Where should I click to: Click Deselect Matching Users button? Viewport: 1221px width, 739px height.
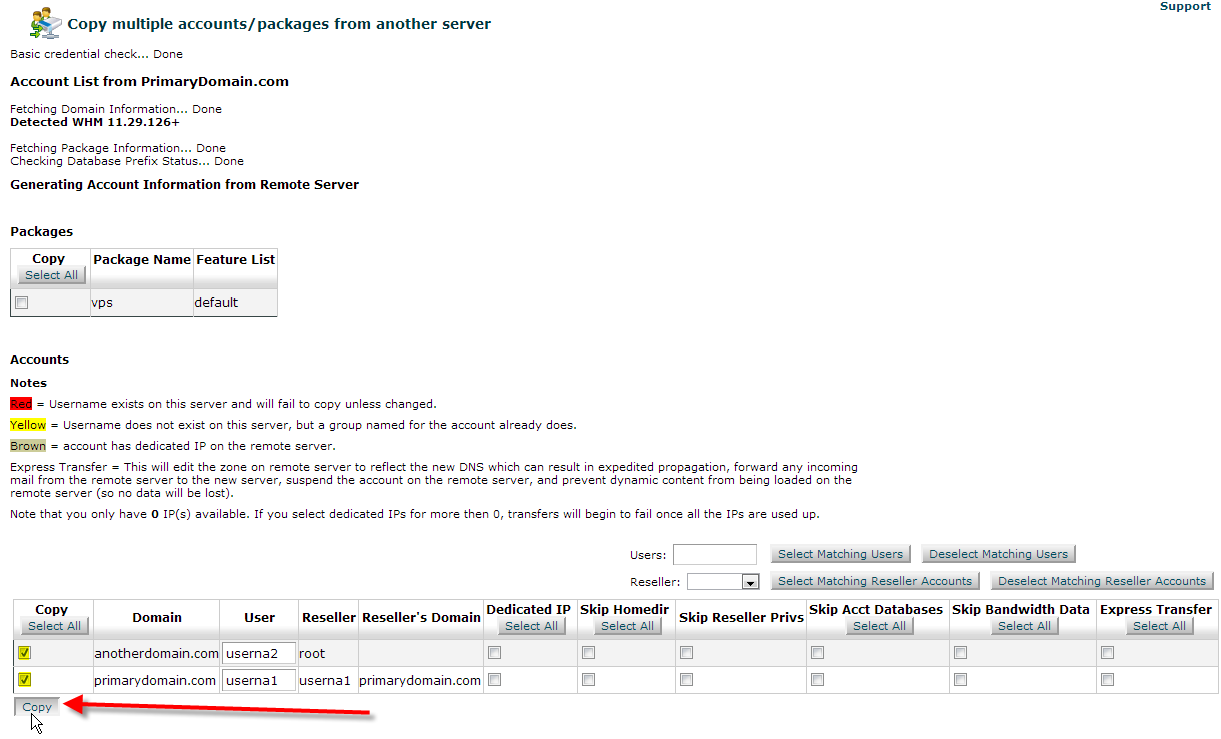[998, 554]
